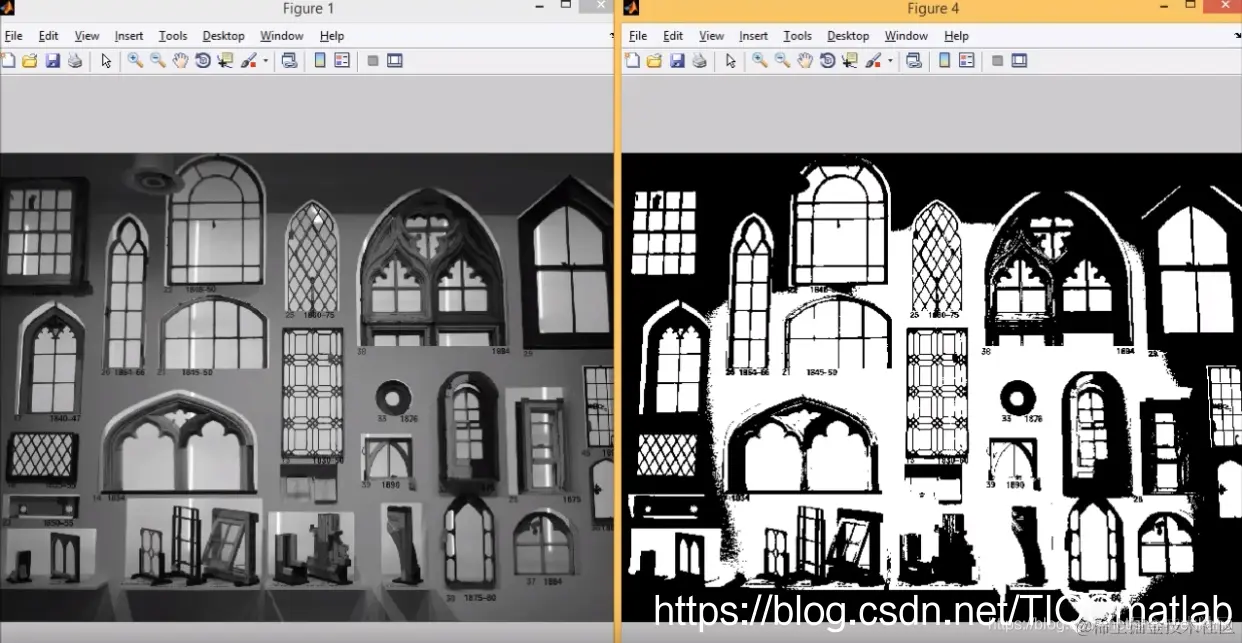
Task: Maximize the Figure 4 window
Action: [x=1191, y=6]
